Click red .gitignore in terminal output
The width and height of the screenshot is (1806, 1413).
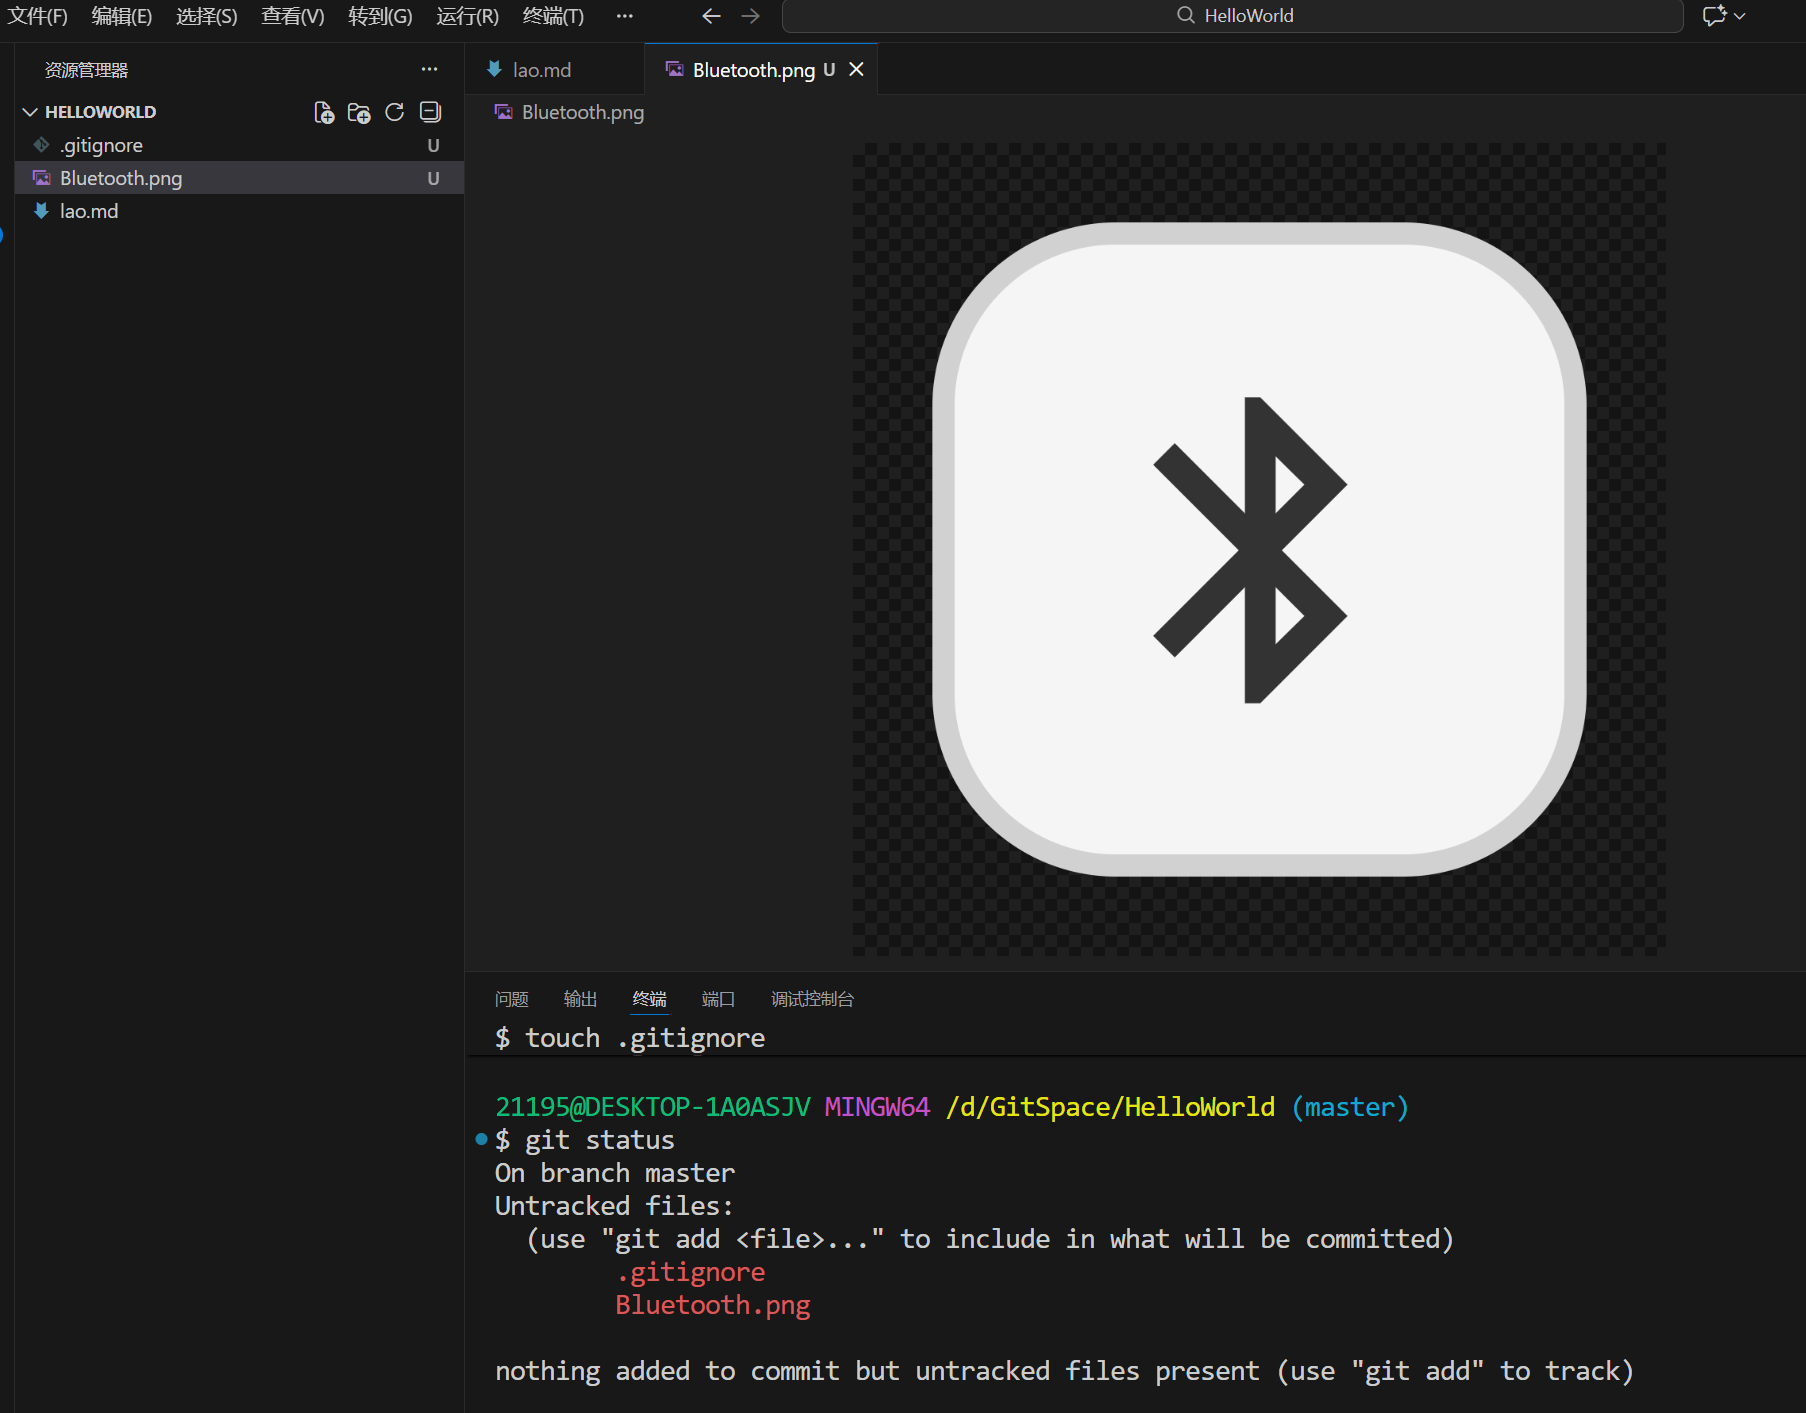tap(690, 1272)
